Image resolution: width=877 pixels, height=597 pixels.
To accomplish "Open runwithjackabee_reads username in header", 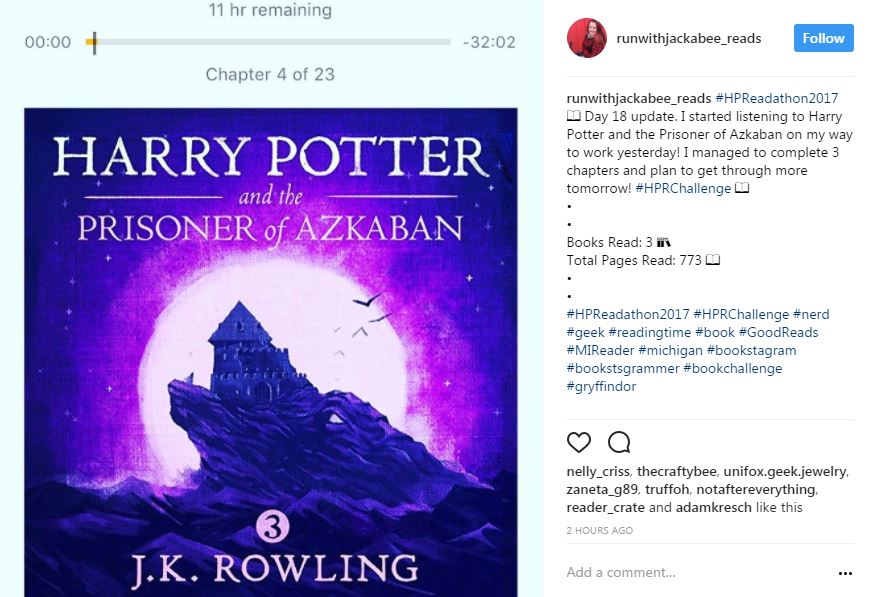I will click(x=689, y=38).
